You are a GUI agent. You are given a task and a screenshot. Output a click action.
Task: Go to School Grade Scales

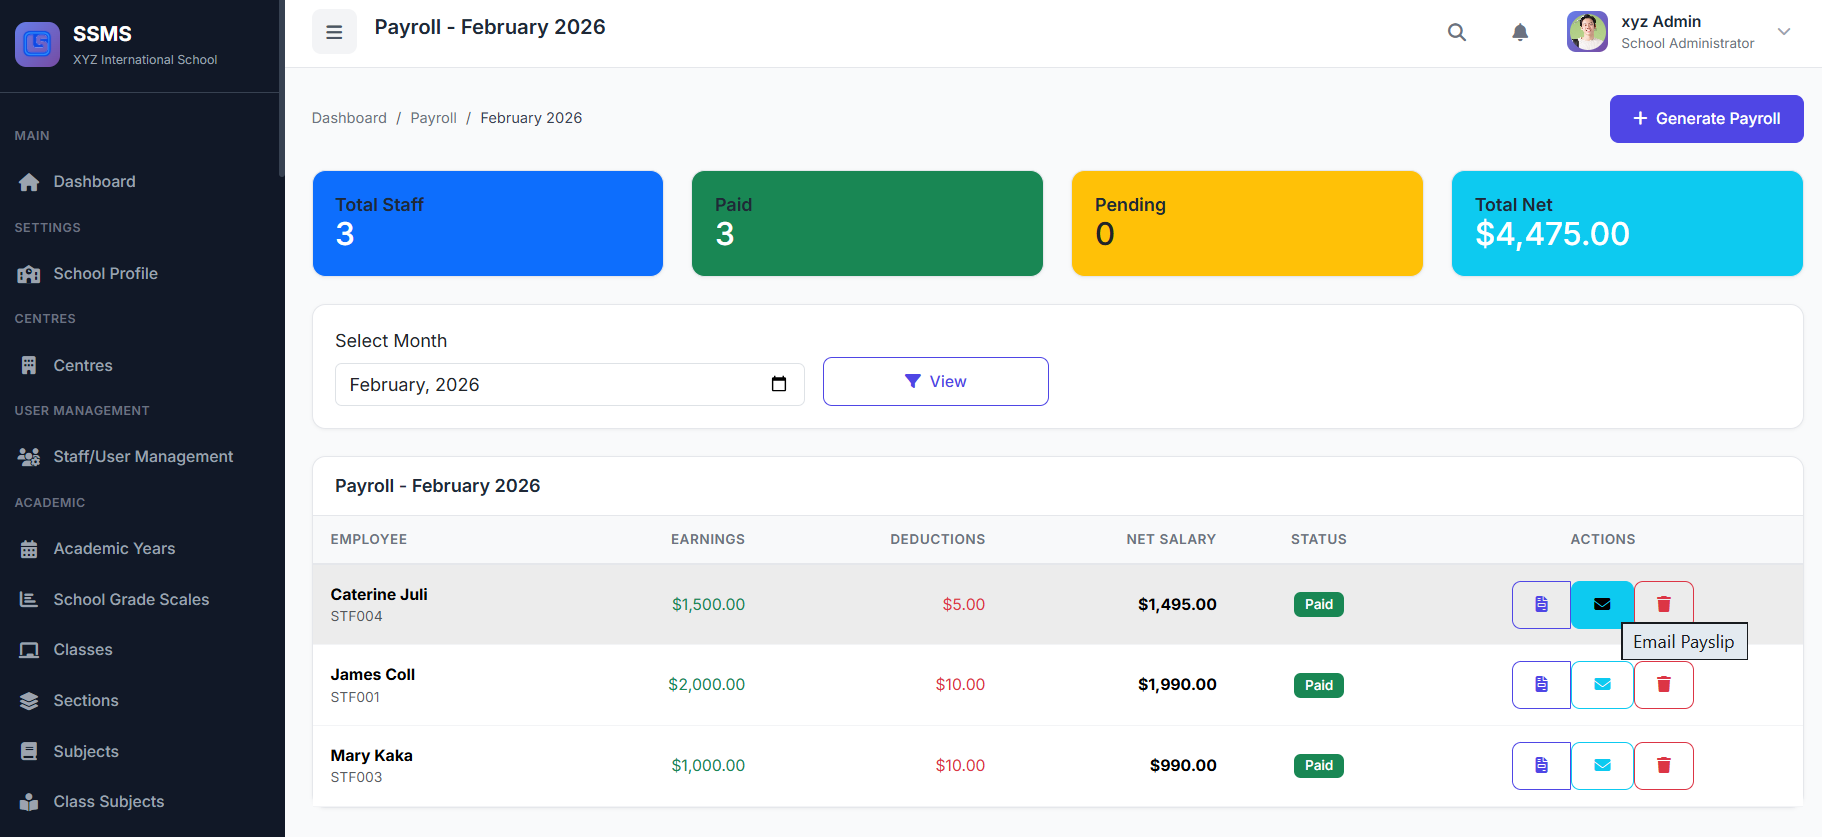point(131,600)
